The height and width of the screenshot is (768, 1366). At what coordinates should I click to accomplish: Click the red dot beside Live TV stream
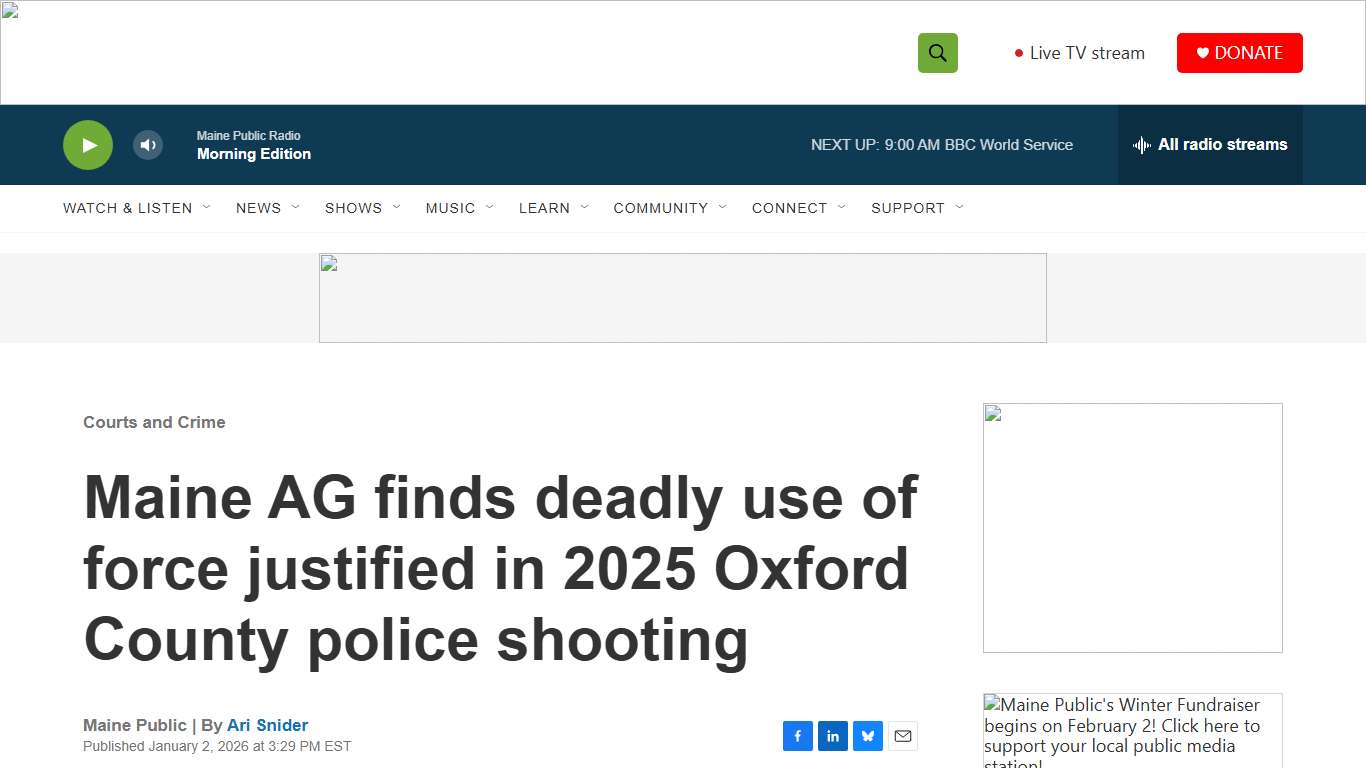[1018, 52]
